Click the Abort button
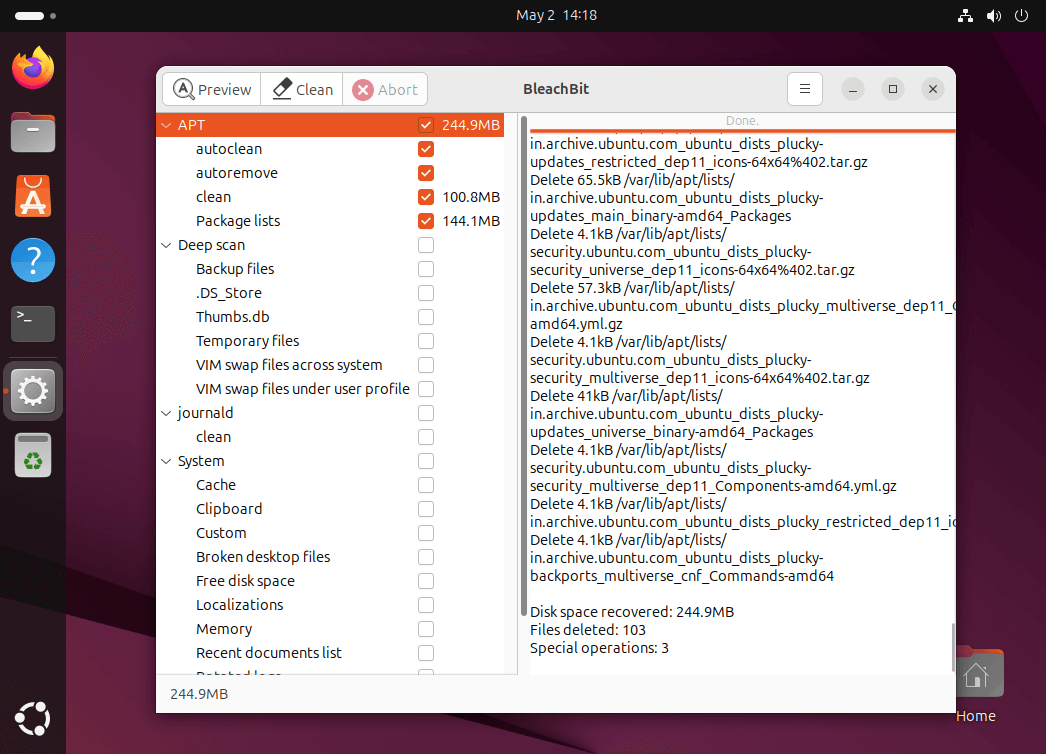Viewport: 1046px width, 754px height. pyautogui.click(x=385, y=89)
